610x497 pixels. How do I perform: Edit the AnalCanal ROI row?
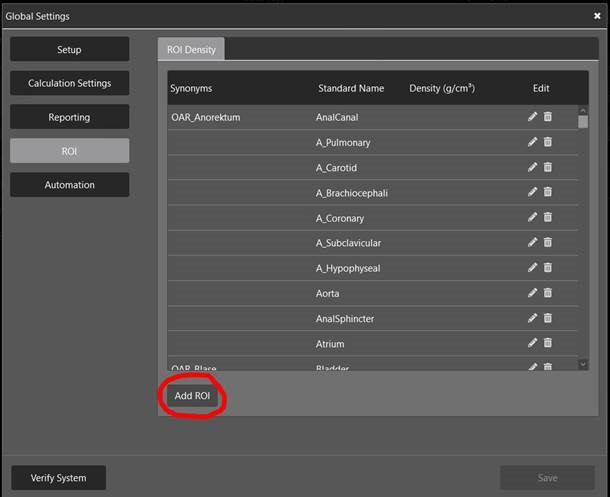coord(533,117)
